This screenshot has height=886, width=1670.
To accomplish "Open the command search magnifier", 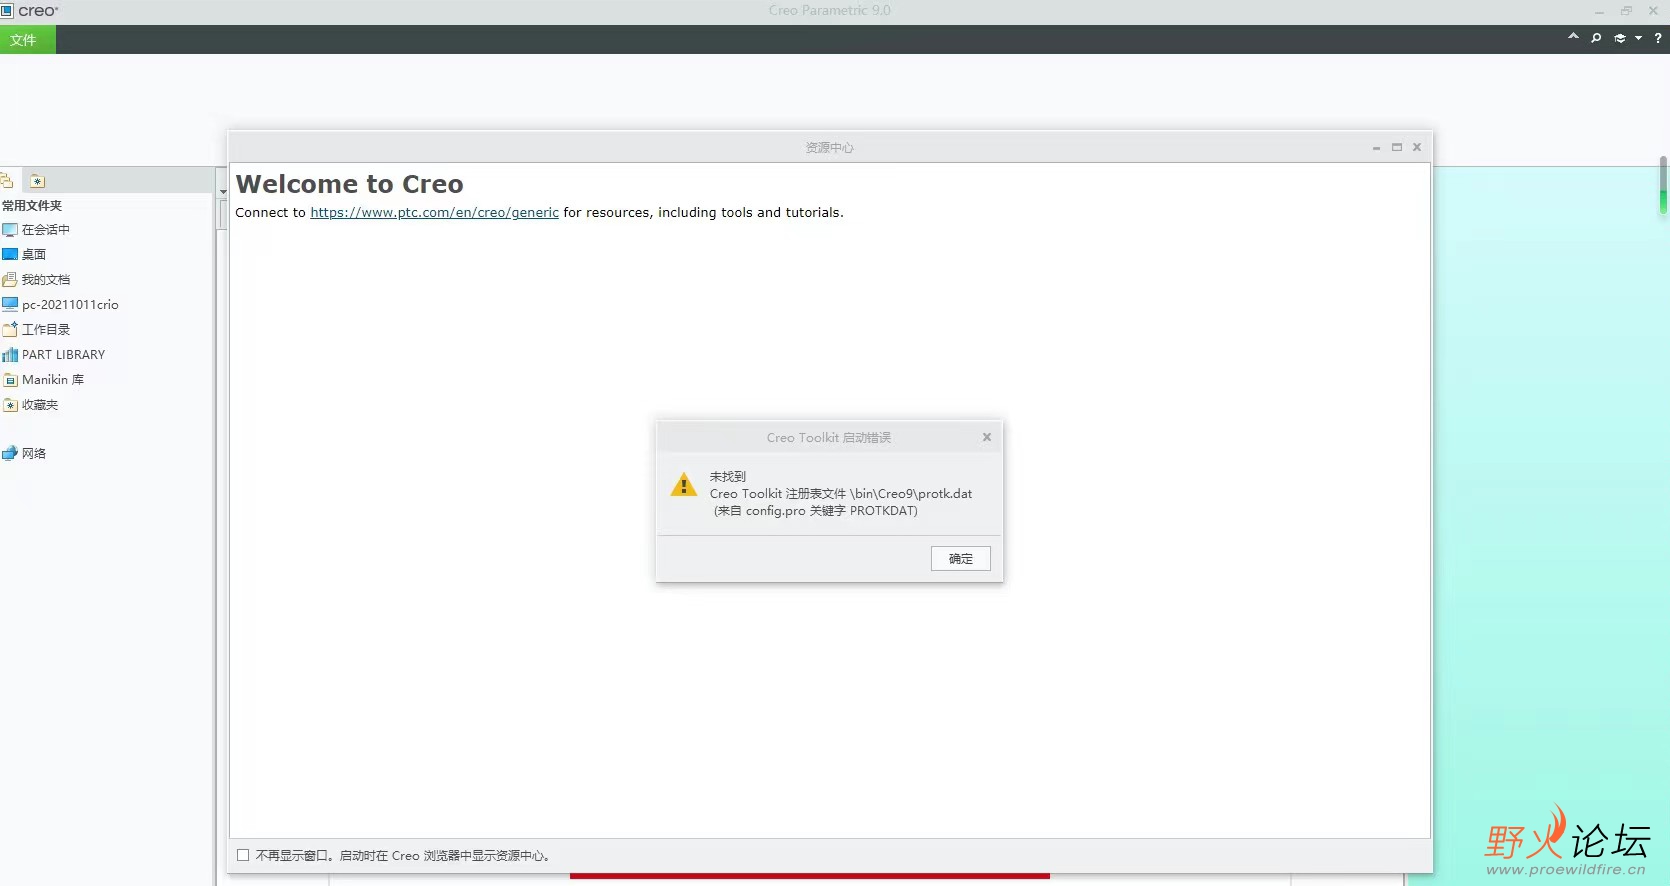I will (x=1596, y=38).
